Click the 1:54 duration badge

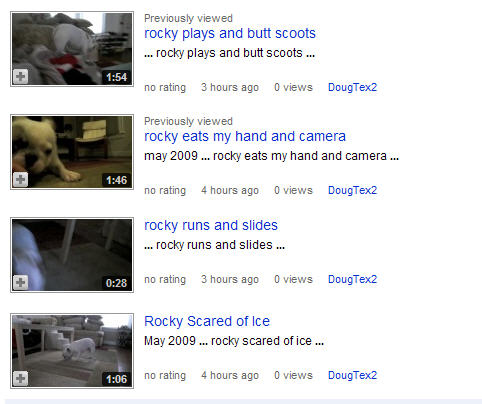coord(116,77)
